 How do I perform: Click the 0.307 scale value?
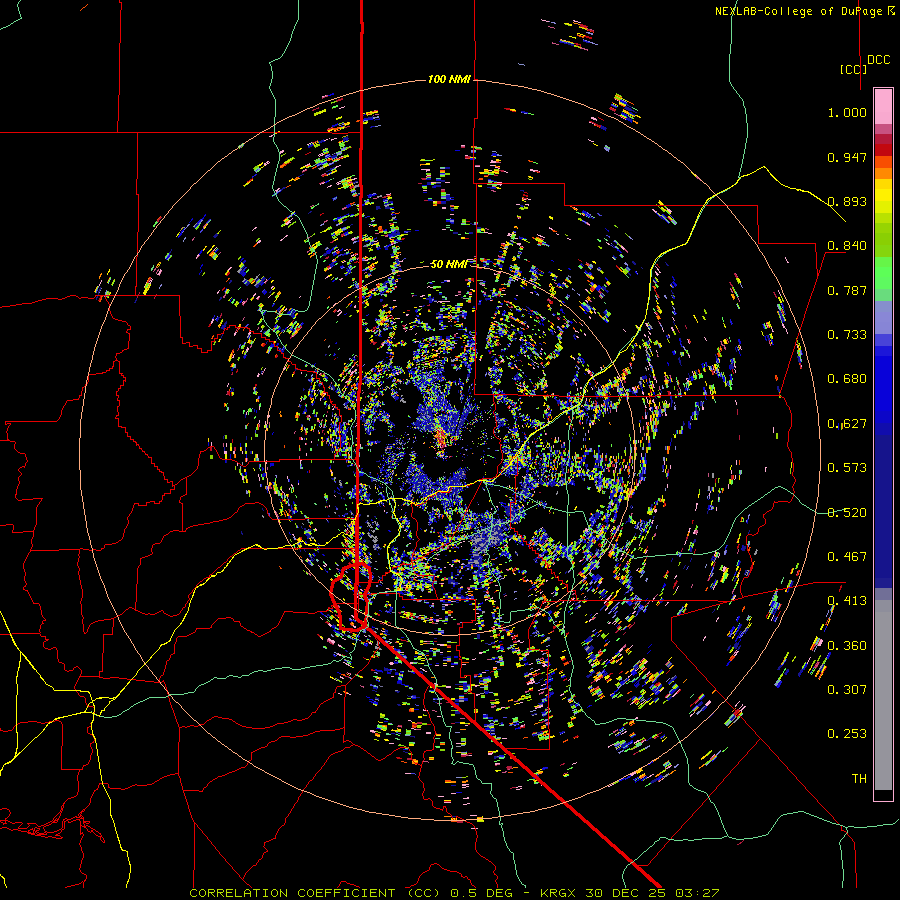pyautogui.click(x=847, y=690)
